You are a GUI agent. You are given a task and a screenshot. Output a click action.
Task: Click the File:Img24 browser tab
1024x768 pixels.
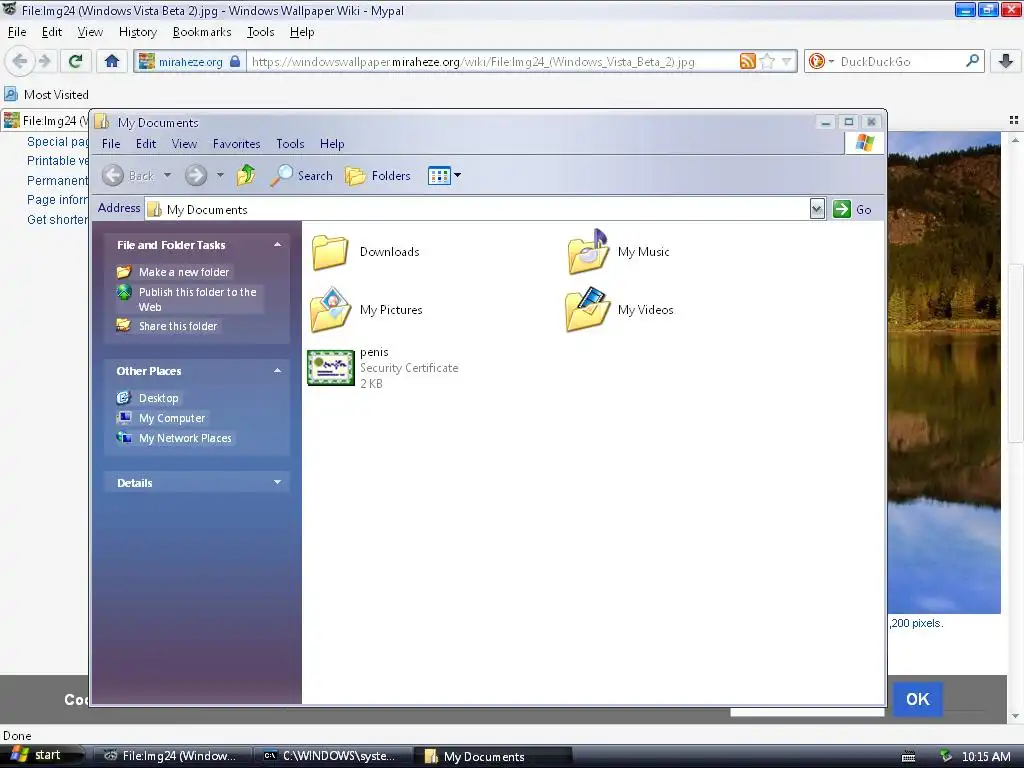(45, 121)
